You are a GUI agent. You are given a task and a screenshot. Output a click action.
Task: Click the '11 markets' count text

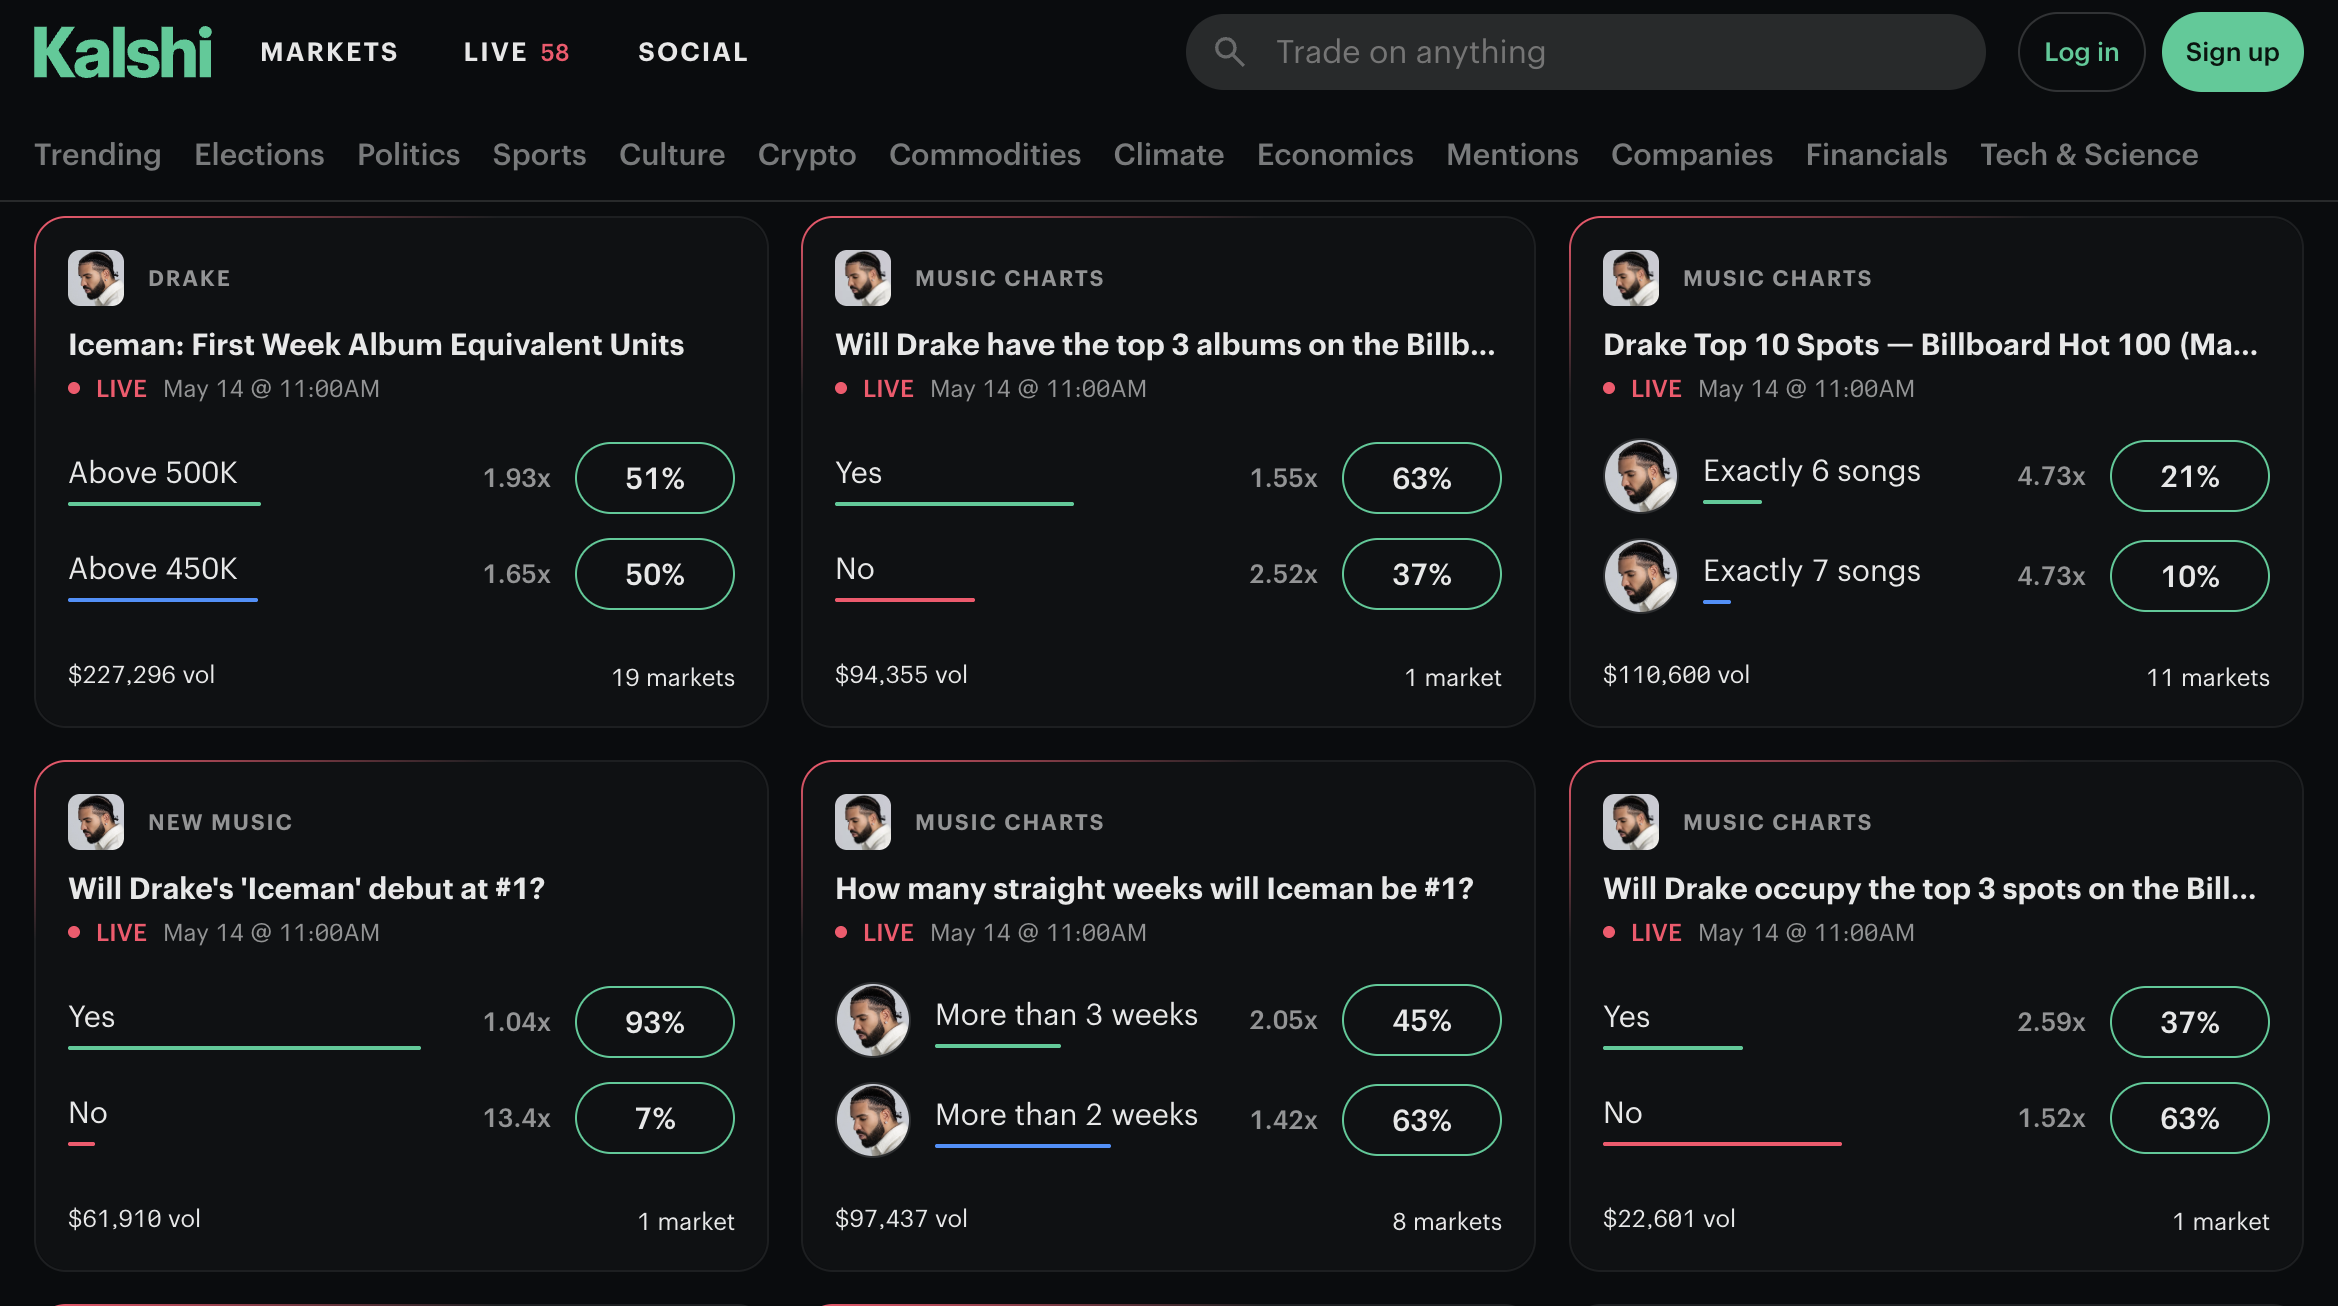point(2208,677)
